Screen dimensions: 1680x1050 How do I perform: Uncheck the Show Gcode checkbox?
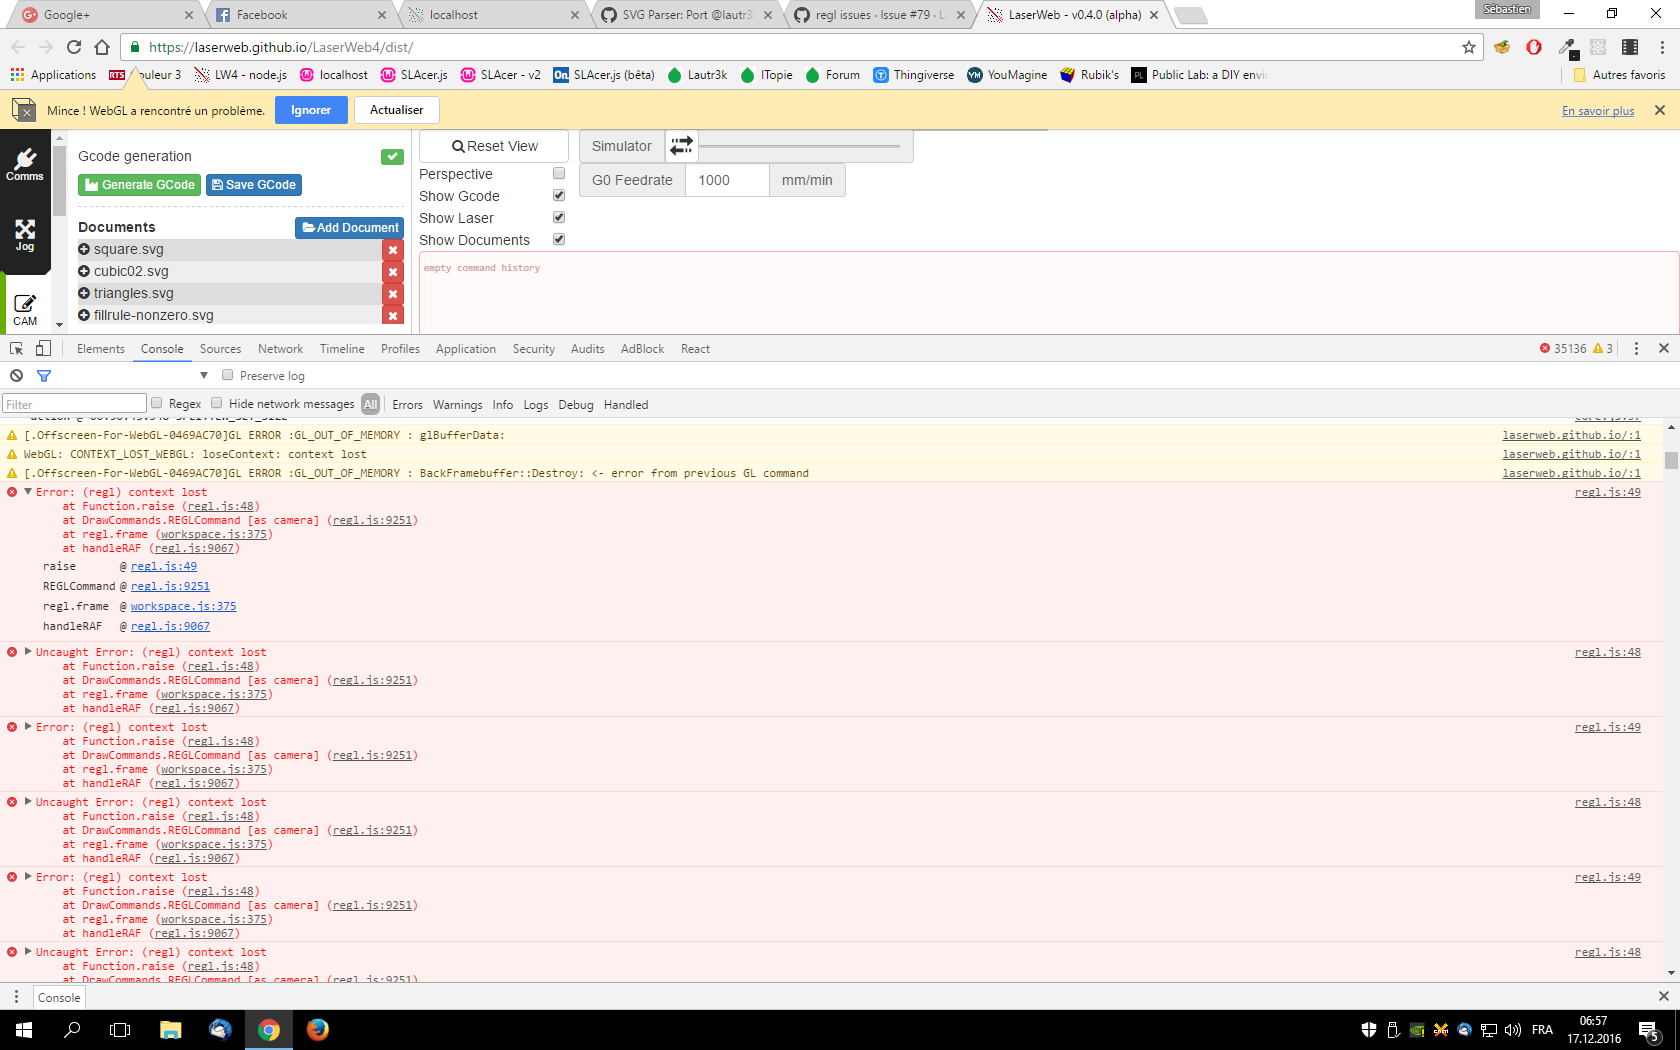tap(559, 196)
